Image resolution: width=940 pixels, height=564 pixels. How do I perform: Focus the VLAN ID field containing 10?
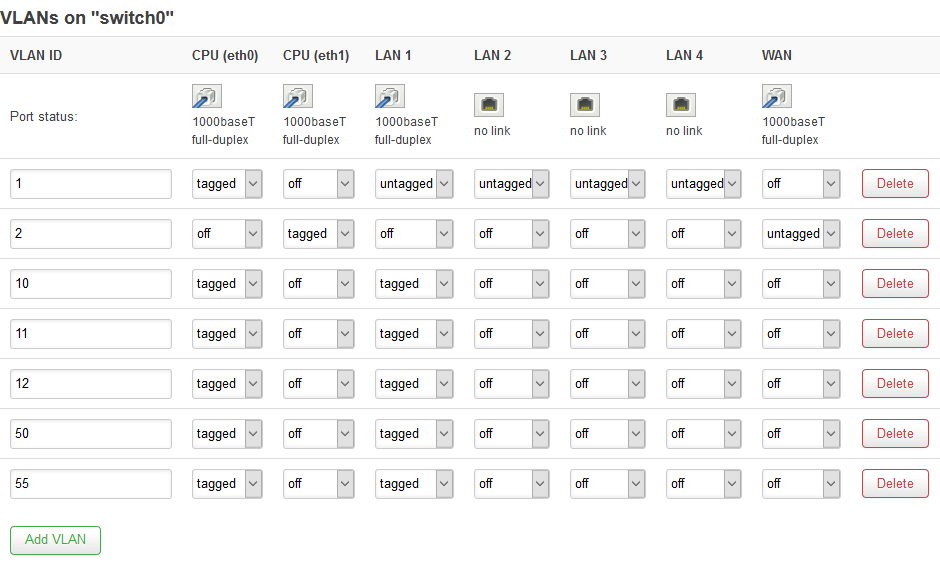tap(91, 284)
